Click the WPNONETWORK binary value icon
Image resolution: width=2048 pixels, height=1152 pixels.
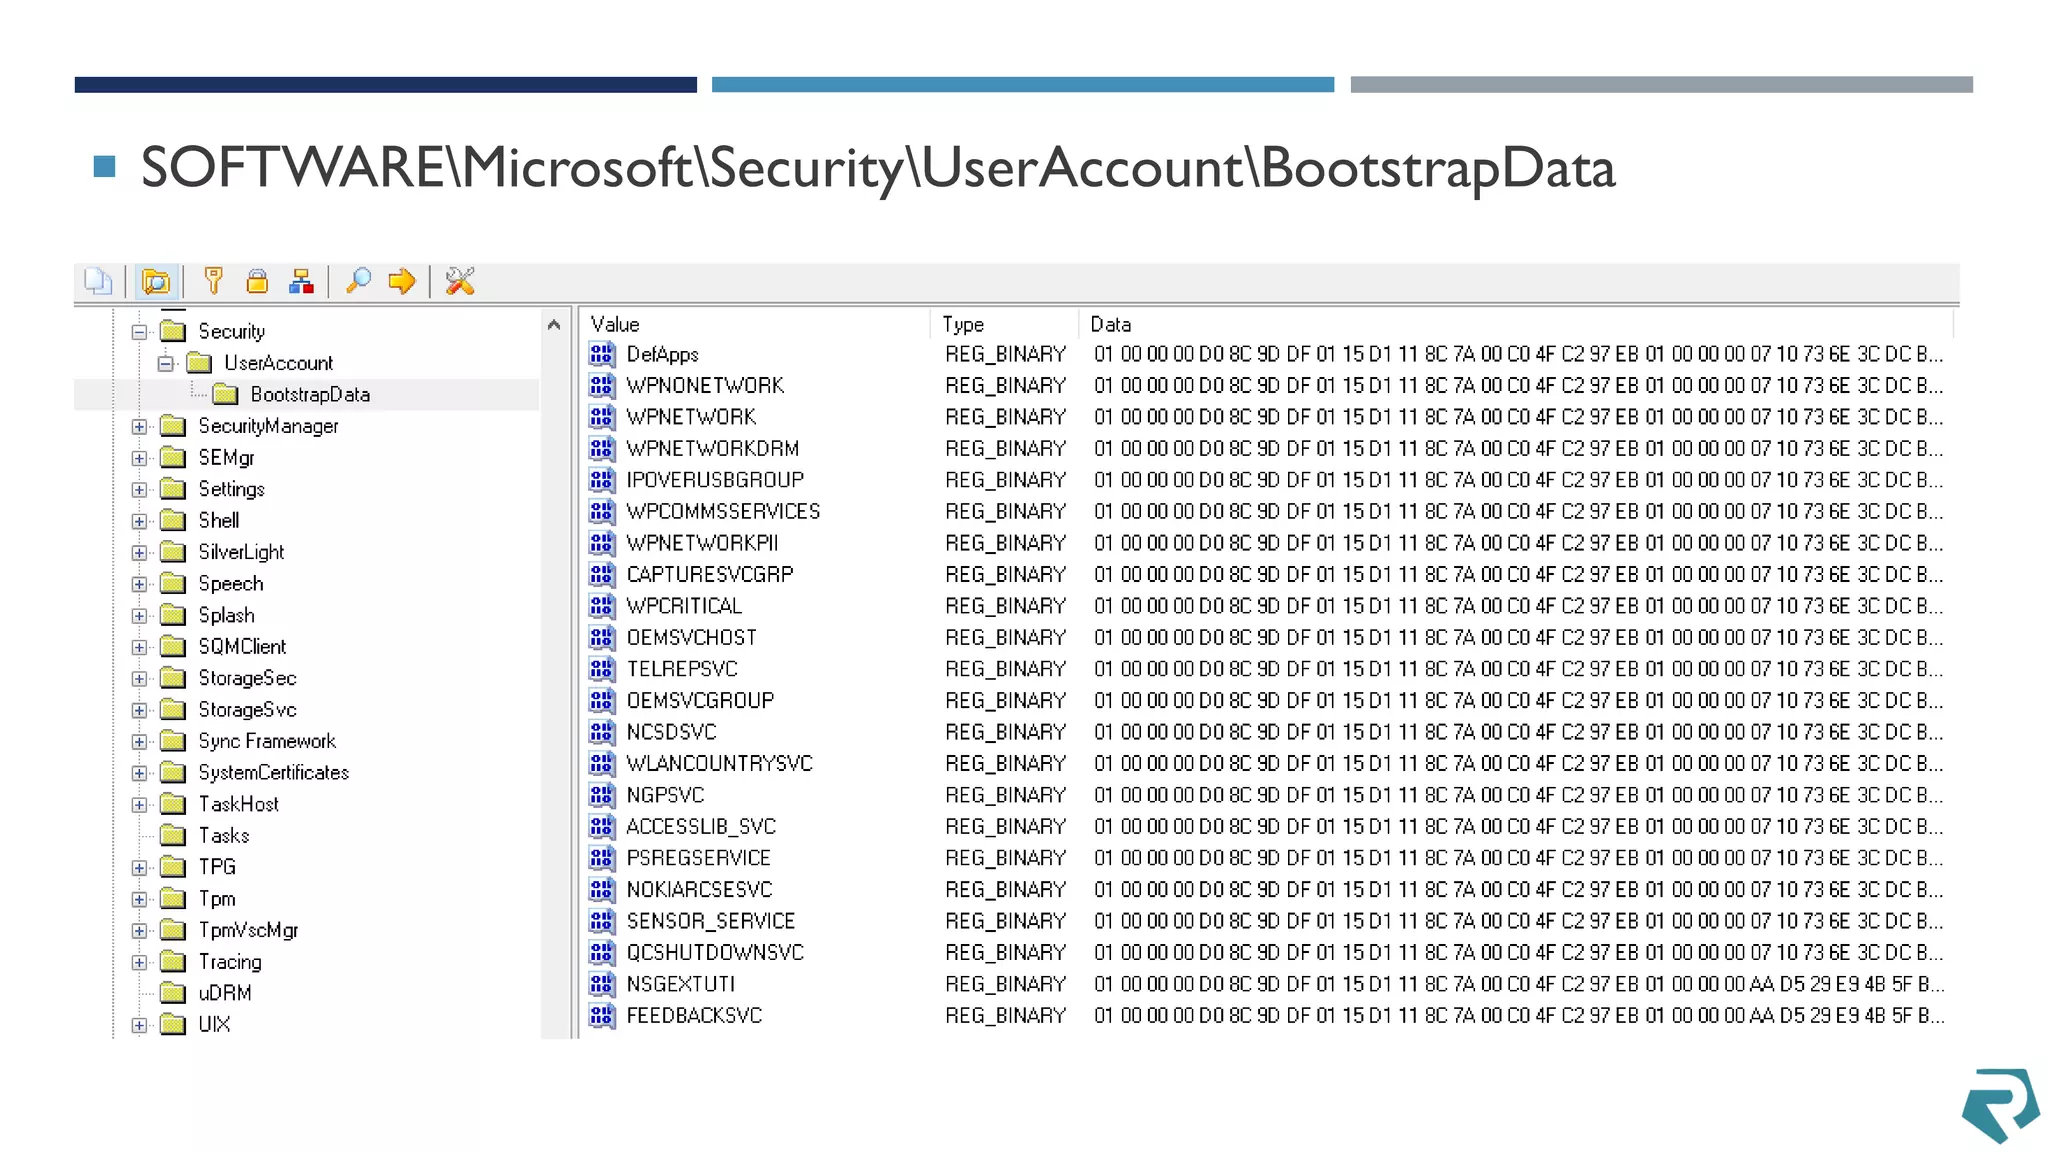[x=601, y=385]
